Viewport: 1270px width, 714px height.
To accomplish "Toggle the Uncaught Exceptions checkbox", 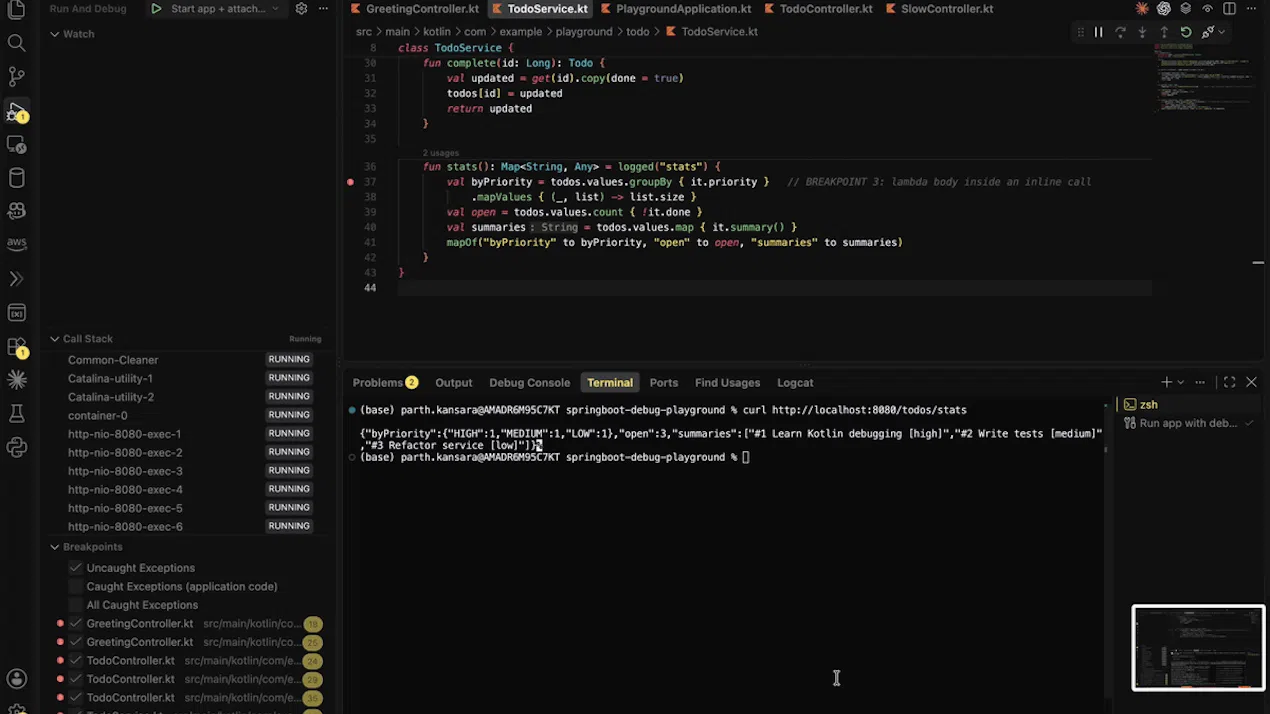I will [76, 568].
